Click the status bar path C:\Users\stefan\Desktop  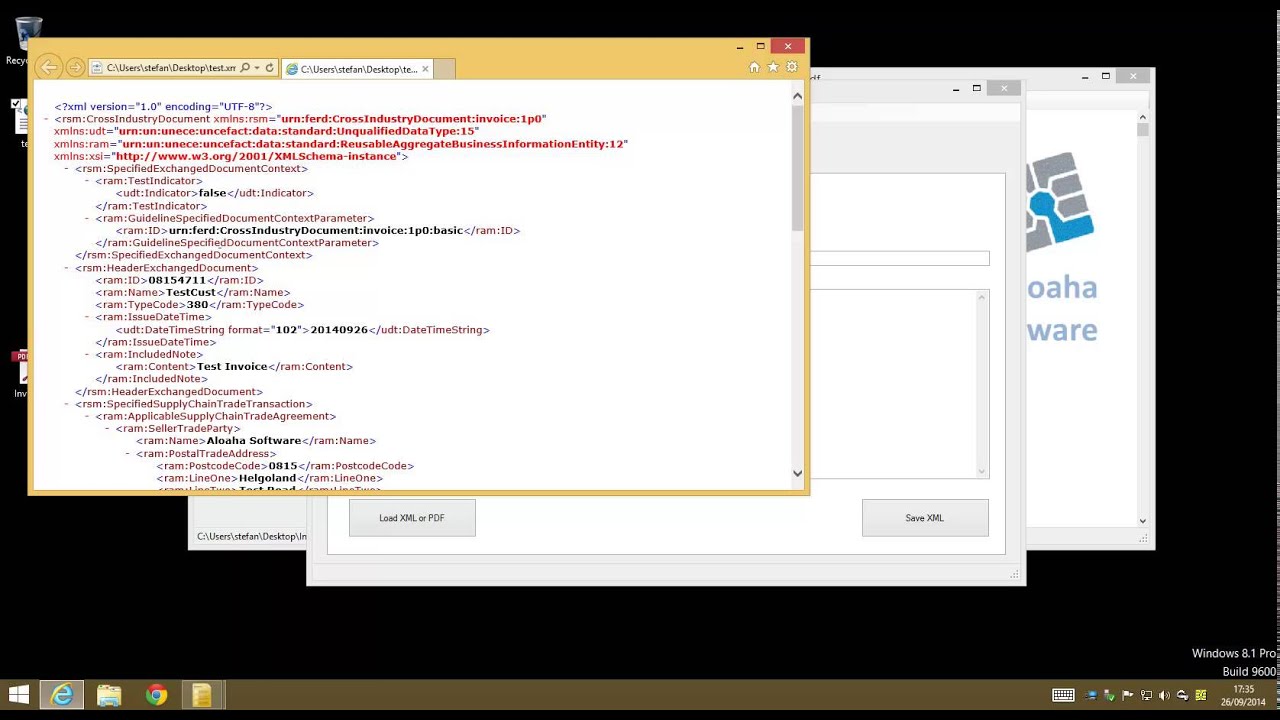coord(251,536)
